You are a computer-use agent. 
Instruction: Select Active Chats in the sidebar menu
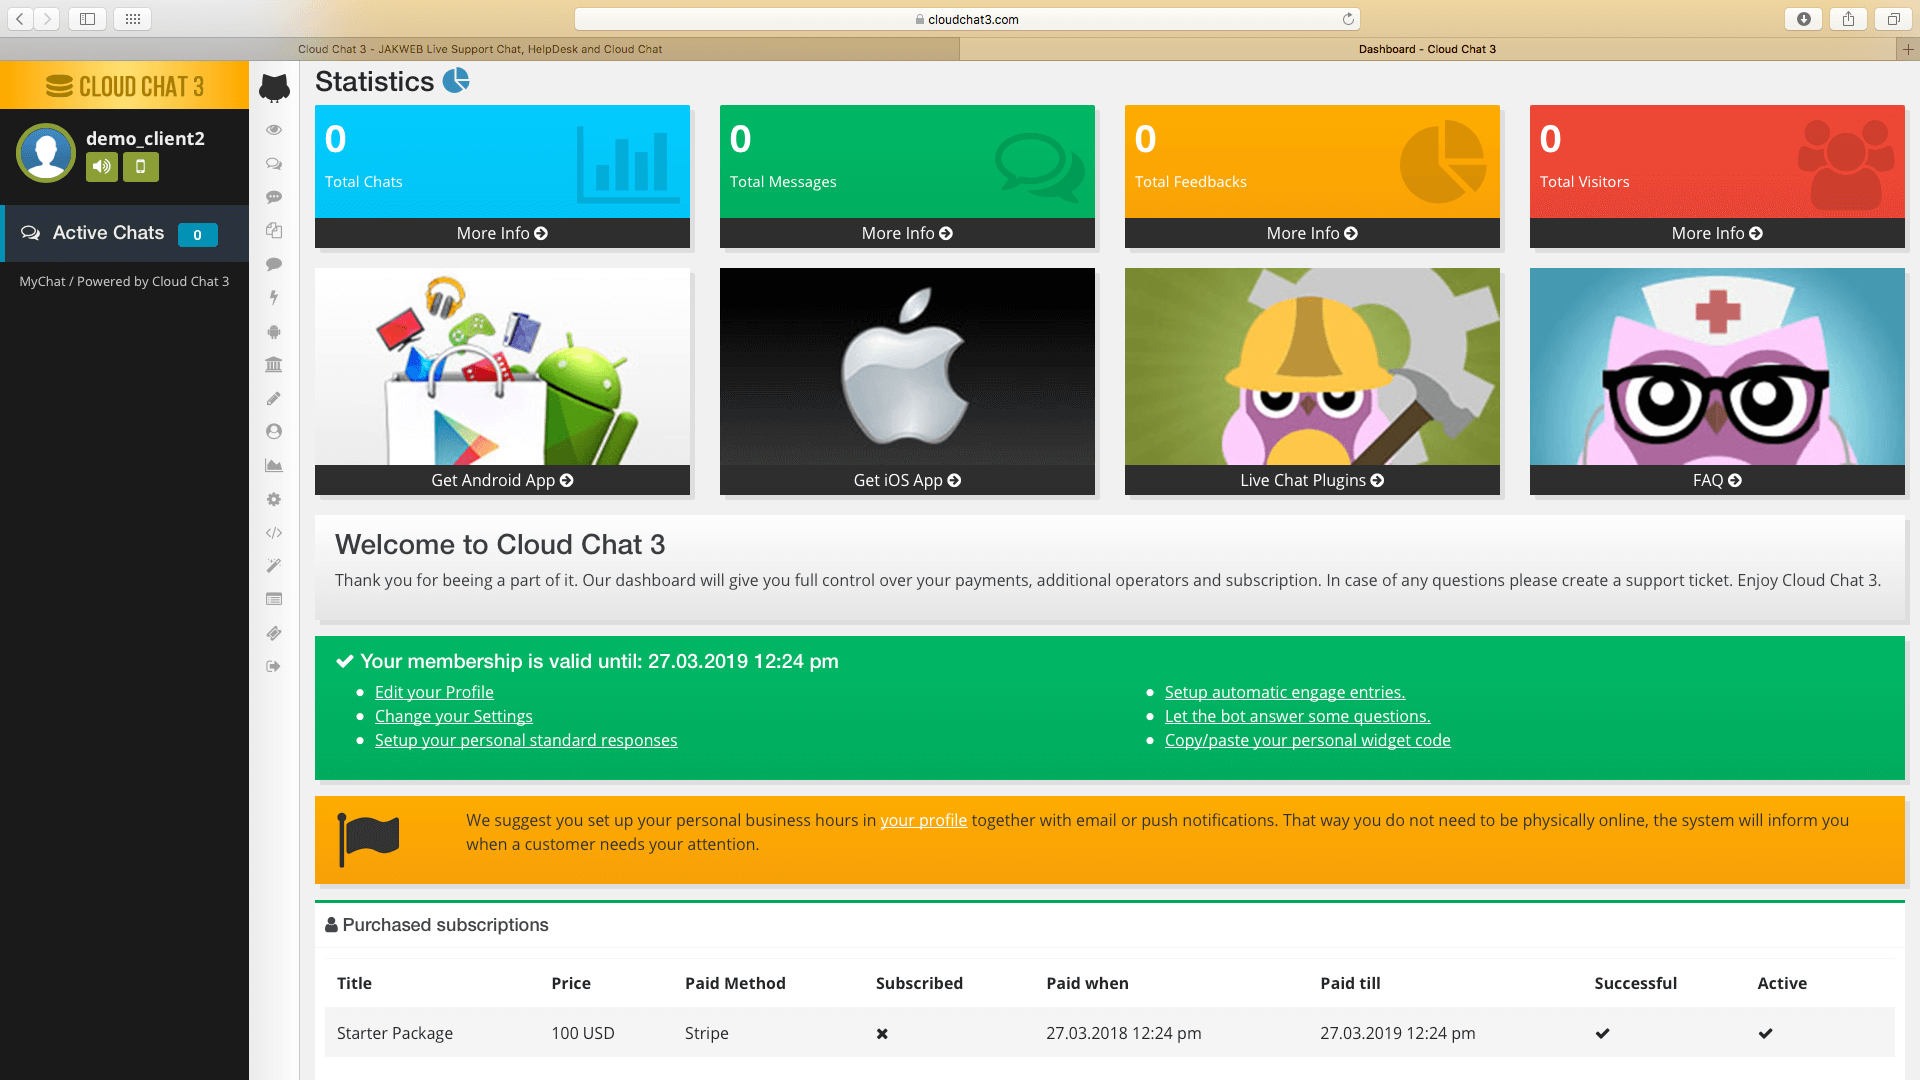click(x=108, y=232)
